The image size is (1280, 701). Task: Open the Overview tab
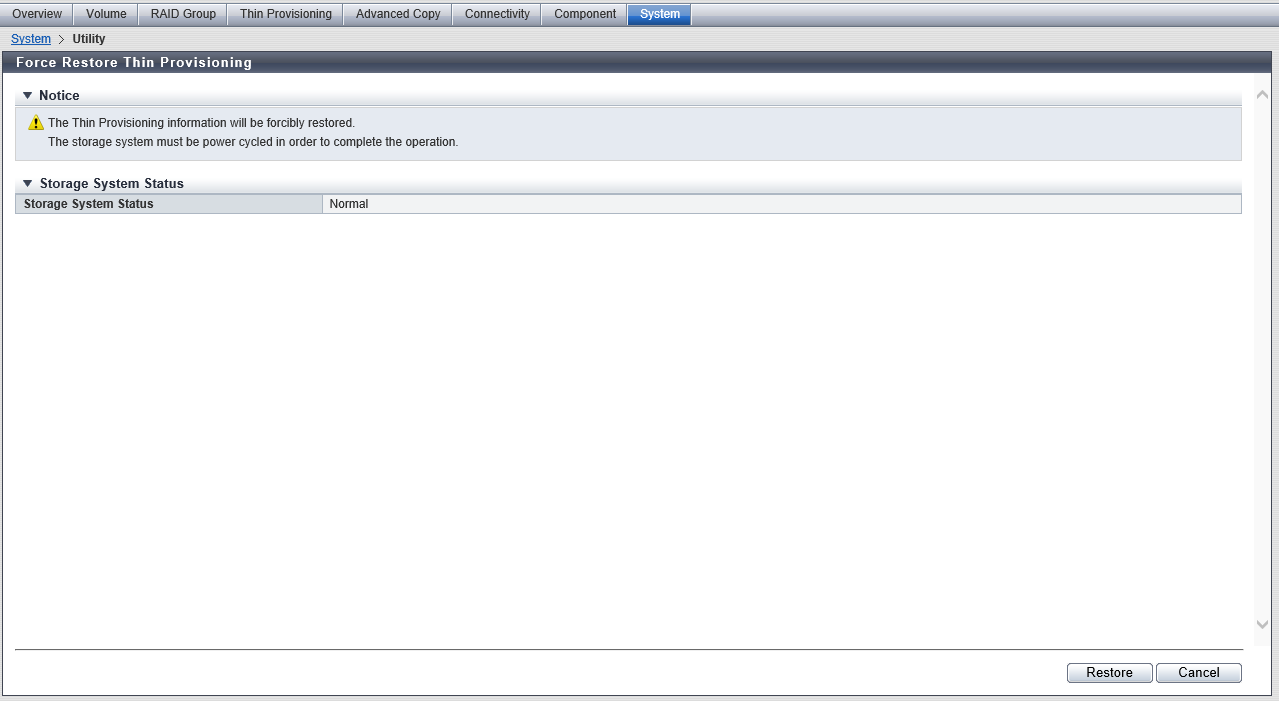[37, 14]
